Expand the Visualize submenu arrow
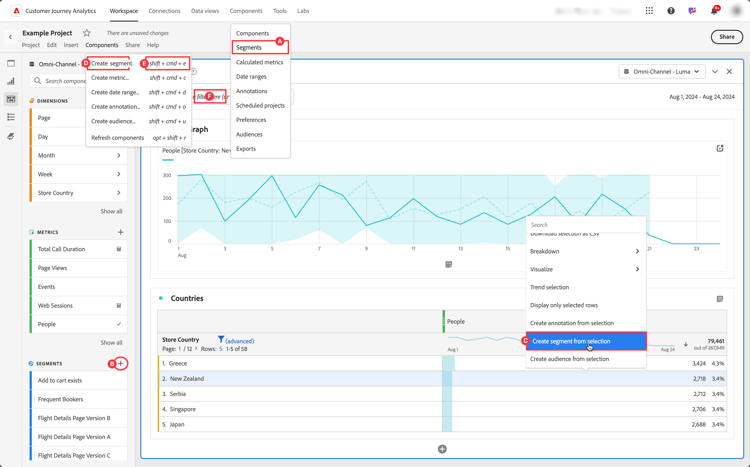Viewport: 750px width, 467px height. click(x=637, y=269)
